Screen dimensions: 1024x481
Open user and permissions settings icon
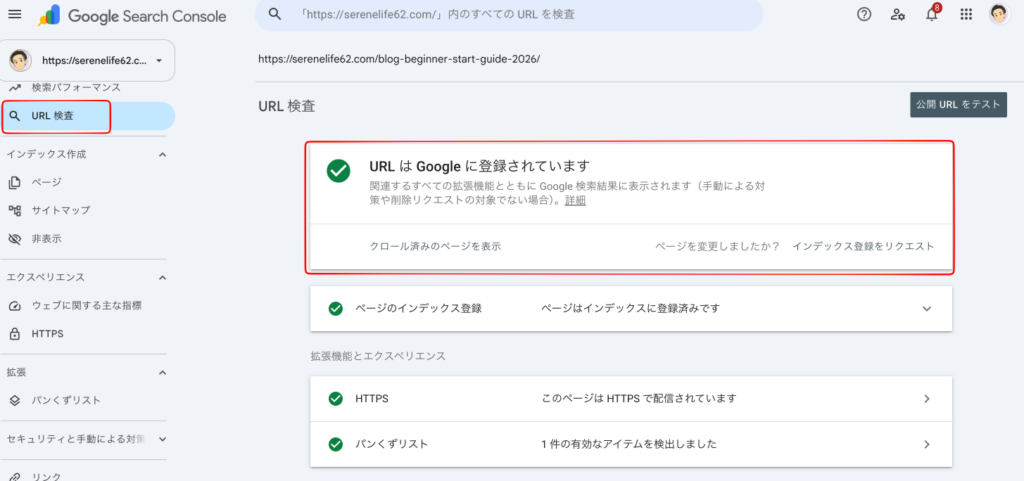click(898, 14)
